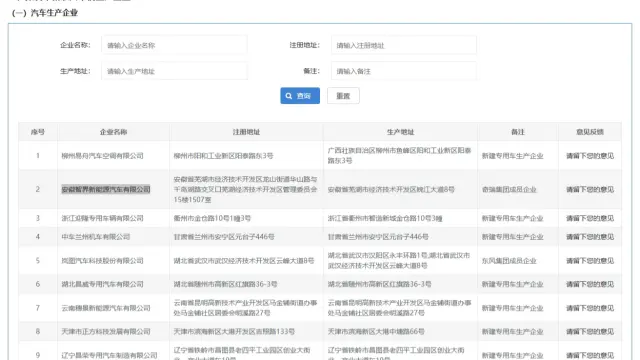Select company 辽宁昌荣专用汽车制造有限公司

click(x=109, y=356)
